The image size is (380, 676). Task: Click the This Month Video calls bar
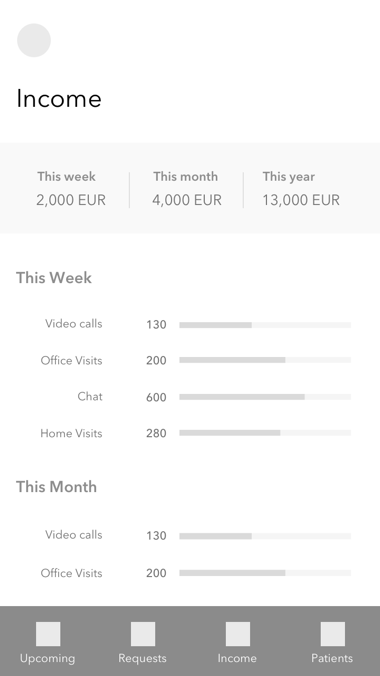[x=265, y=536]
